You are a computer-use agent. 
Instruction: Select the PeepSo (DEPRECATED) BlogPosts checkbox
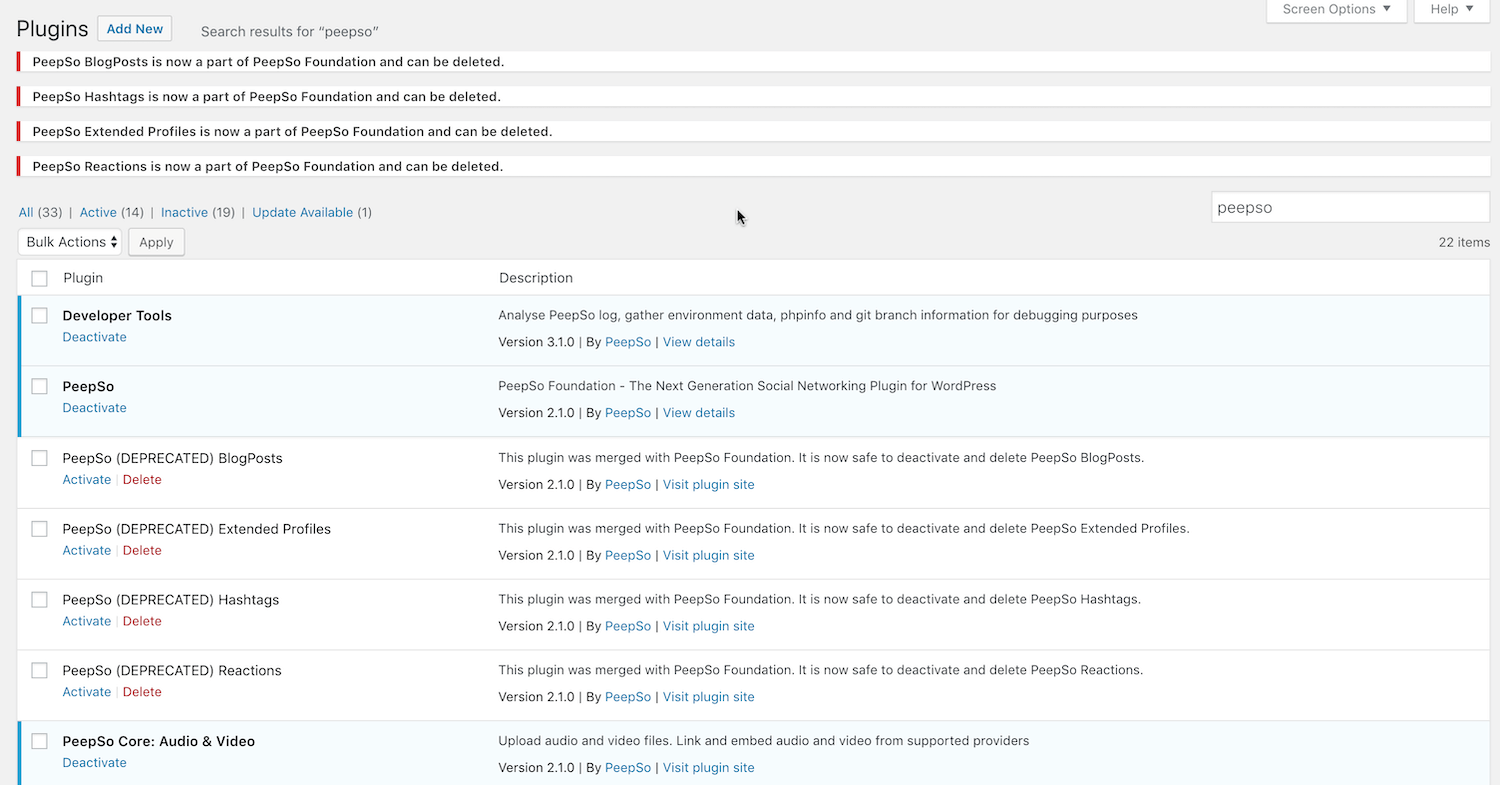[x=39, y=458]
